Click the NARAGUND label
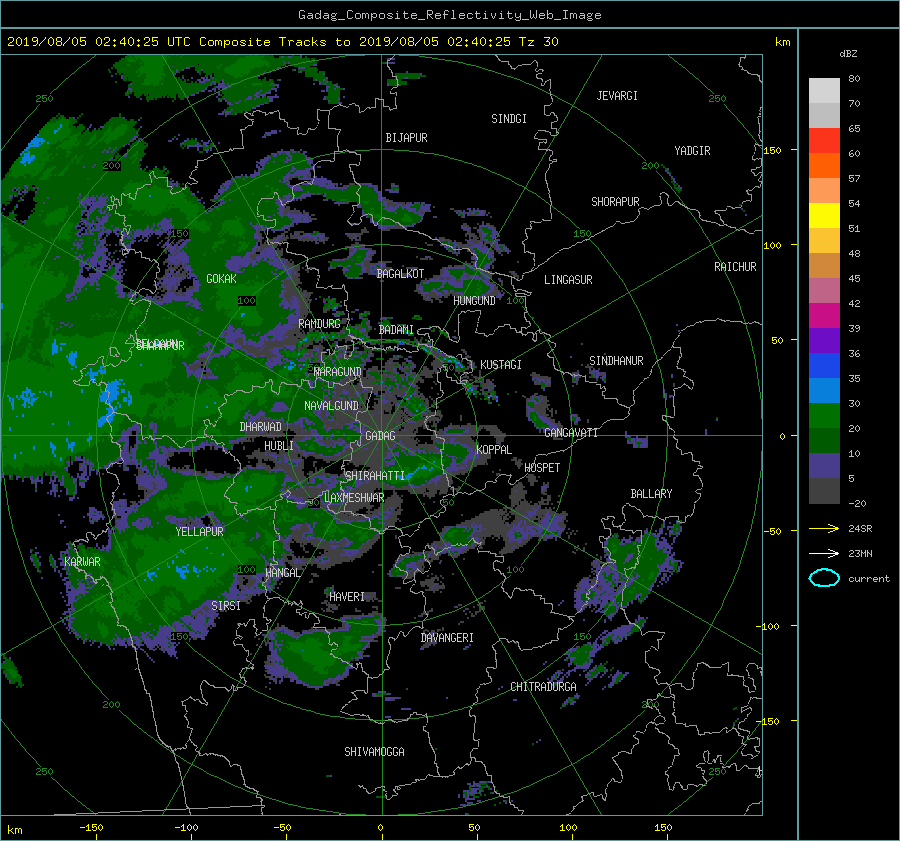This screenshot has height=841, width=900. 338,372
